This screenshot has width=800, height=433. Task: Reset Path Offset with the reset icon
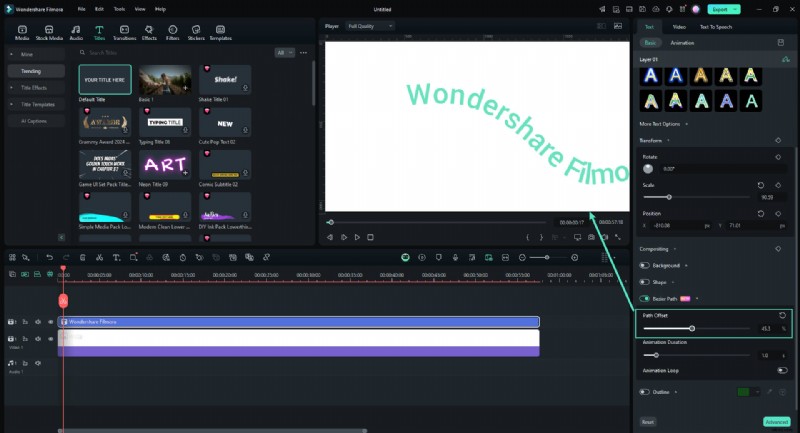[x=782, y=315]
